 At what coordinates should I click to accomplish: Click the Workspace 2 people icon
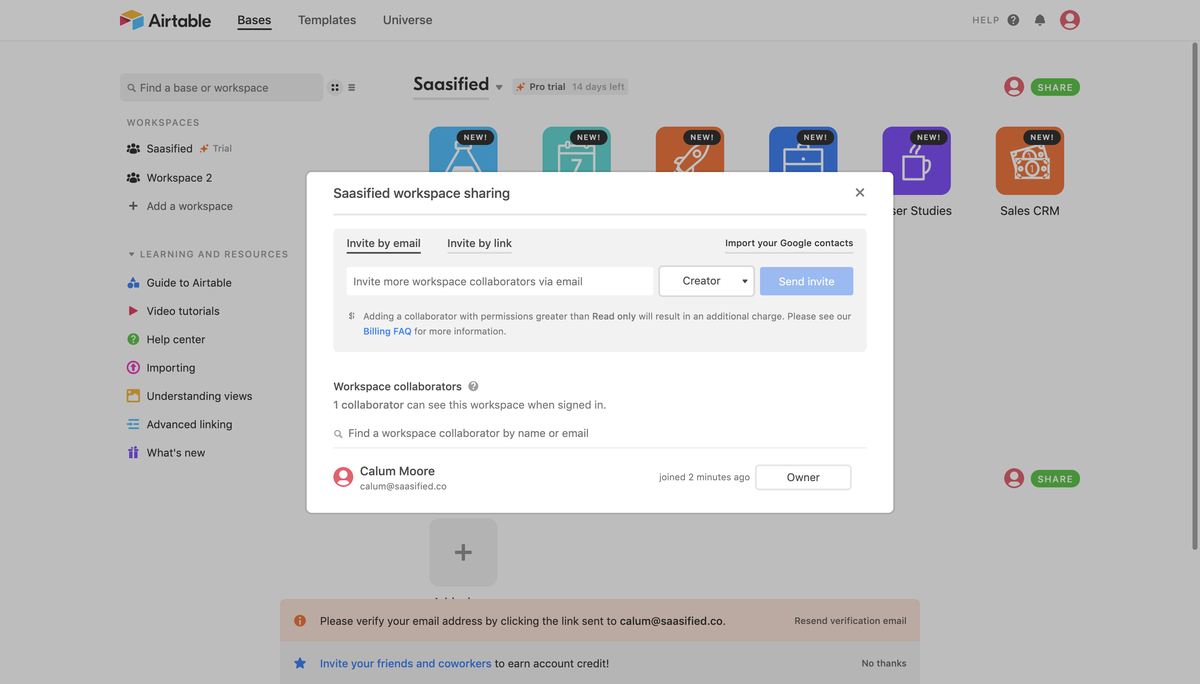[133, 178]
